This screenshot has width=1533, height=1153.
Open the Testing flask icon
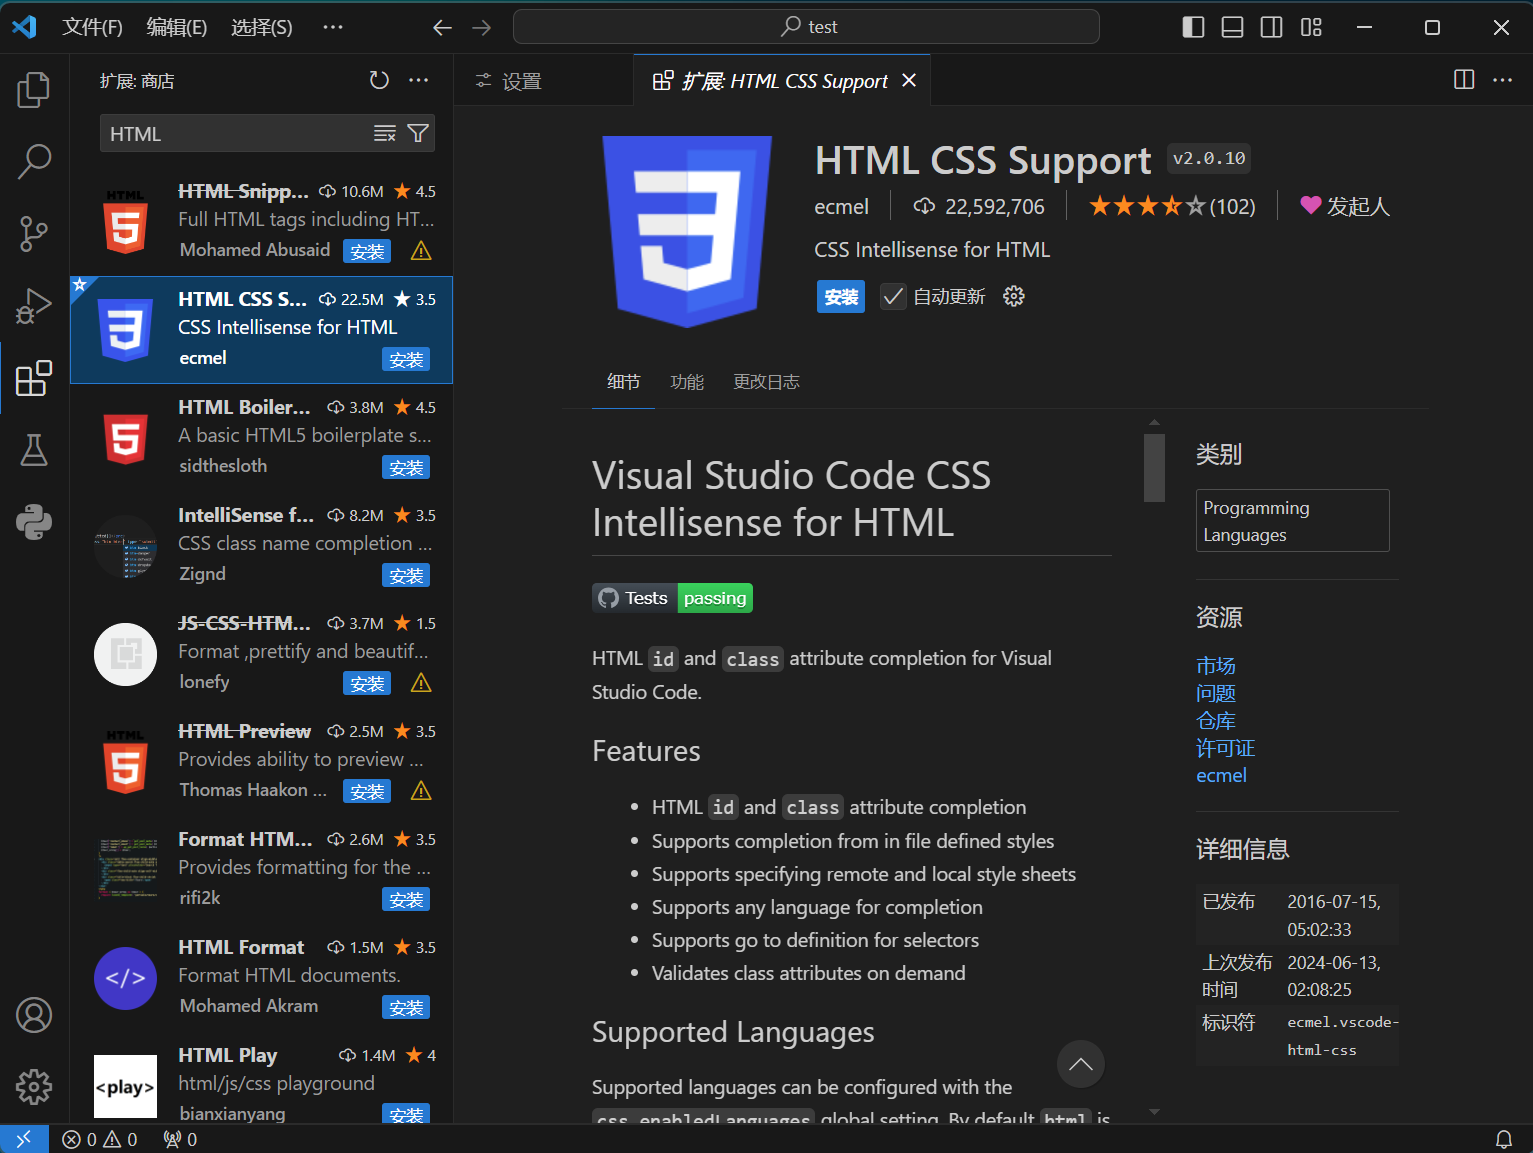click(34, 450)
